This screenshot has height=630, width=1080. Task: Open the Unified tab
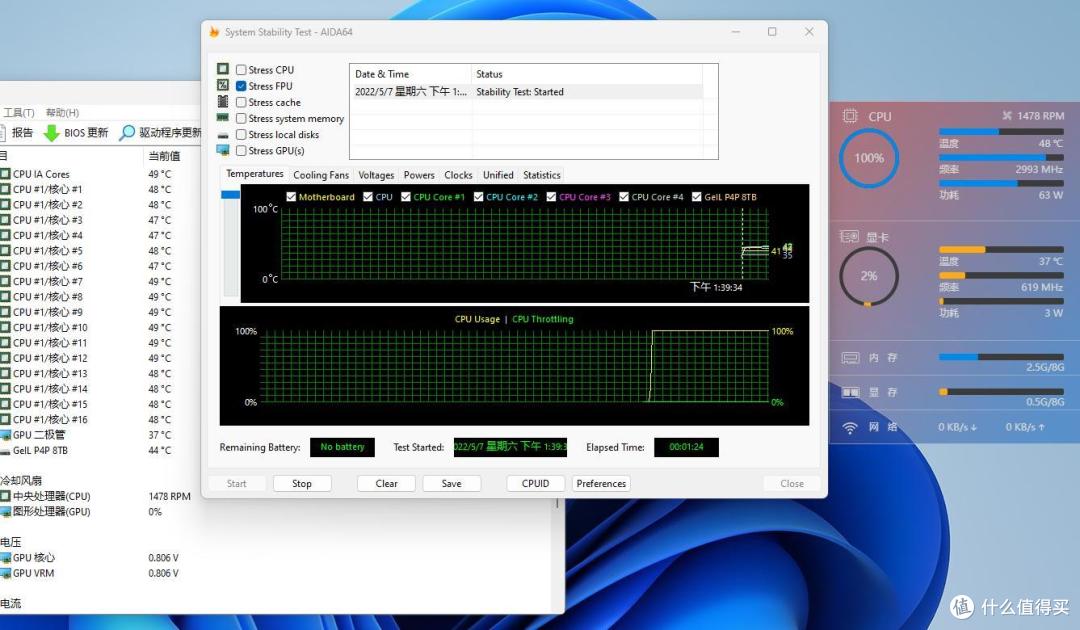pos(498,175)
